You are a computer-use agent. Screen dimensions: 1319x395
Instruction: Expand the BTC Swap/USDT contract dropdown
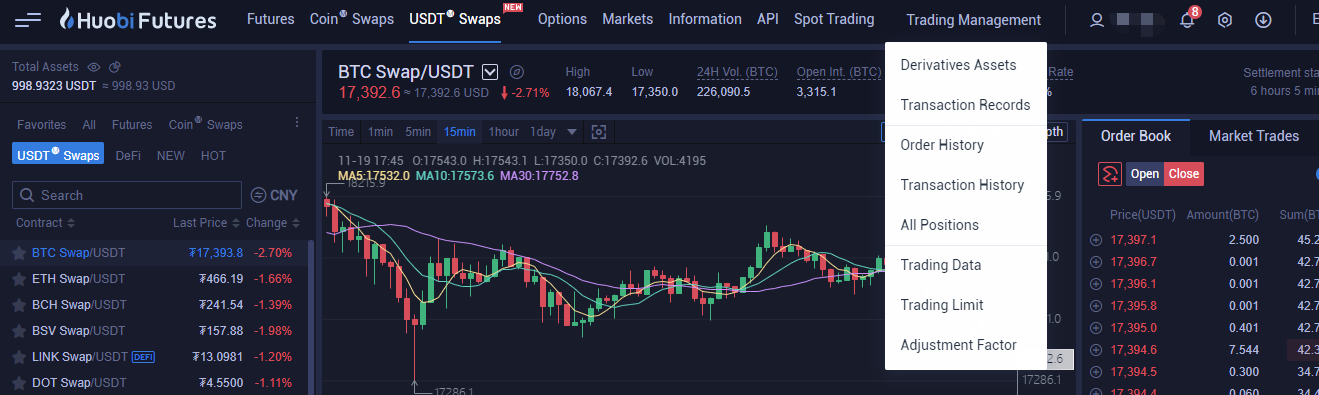(490, 72)
